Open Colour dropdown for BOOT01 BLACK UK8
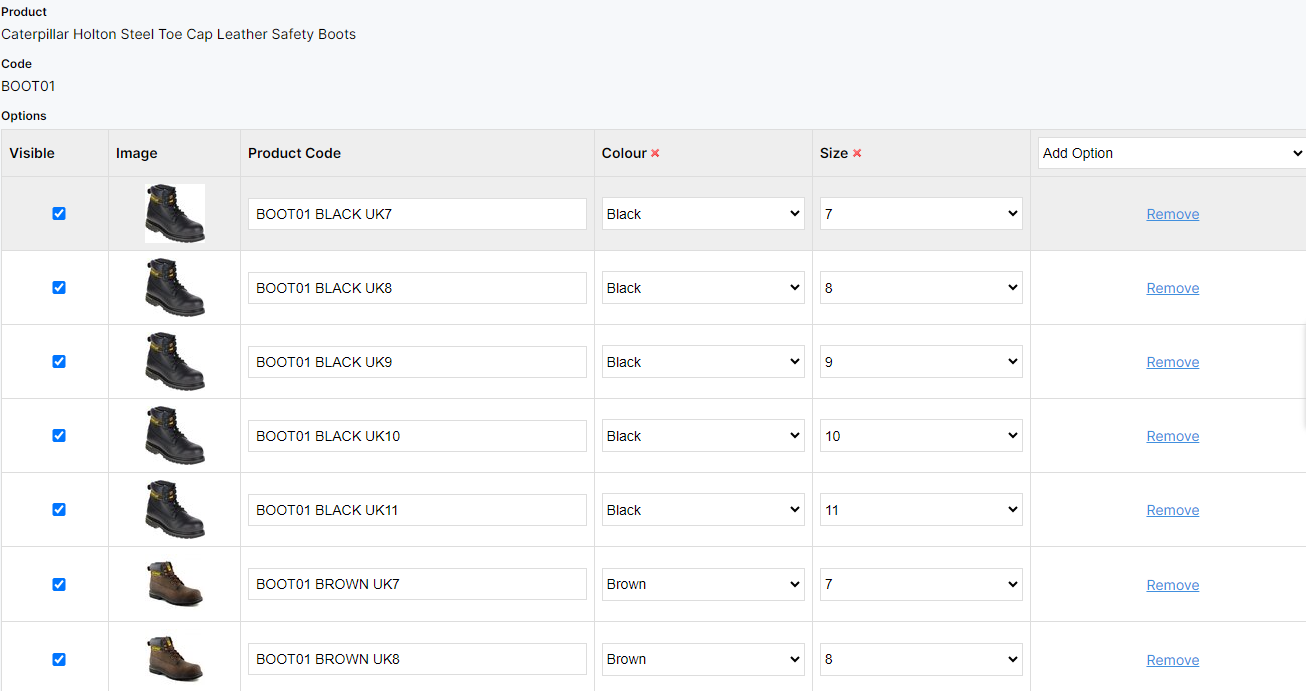This screenshot has height=691, width=1306. pos(703,288)
